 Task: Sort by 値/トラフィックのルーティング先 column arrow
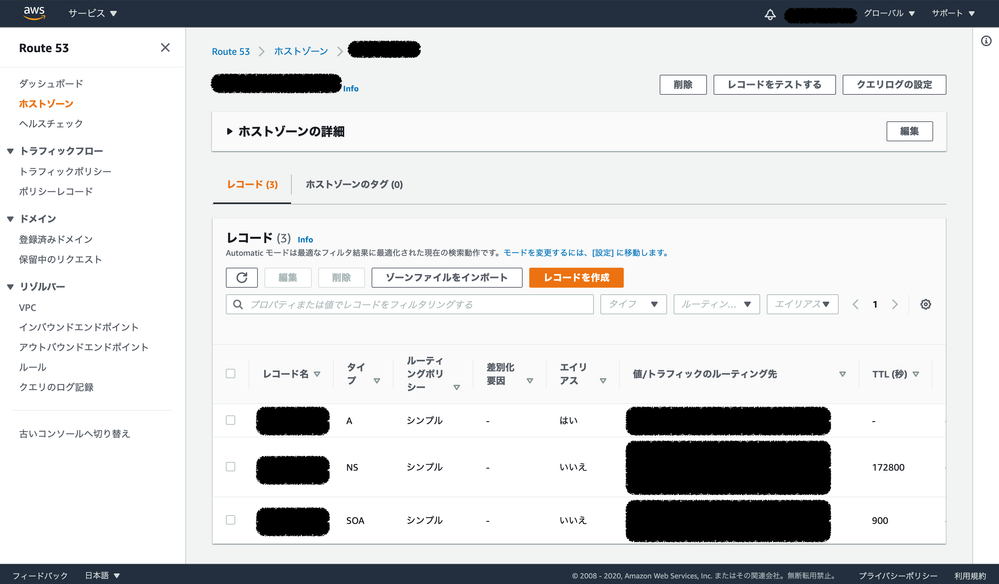[842, 374]
